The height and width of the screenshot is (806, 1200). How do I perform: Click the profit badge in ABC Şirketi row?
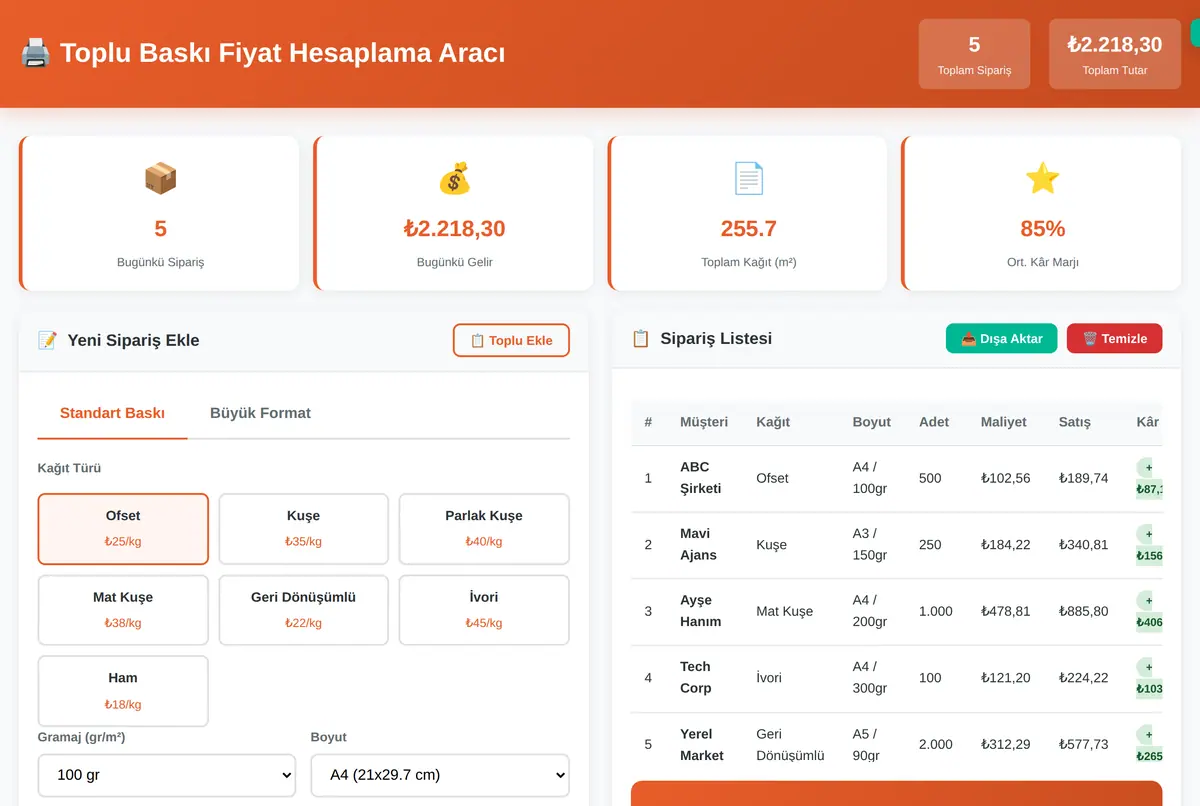click(x=1149, y=478)
